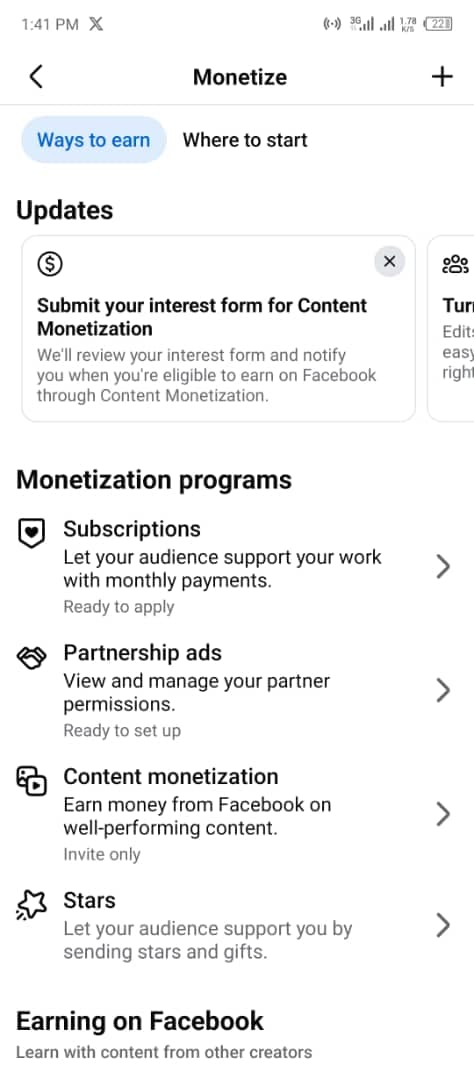Tap the X app notification icon in status bar

click(96, 24)
